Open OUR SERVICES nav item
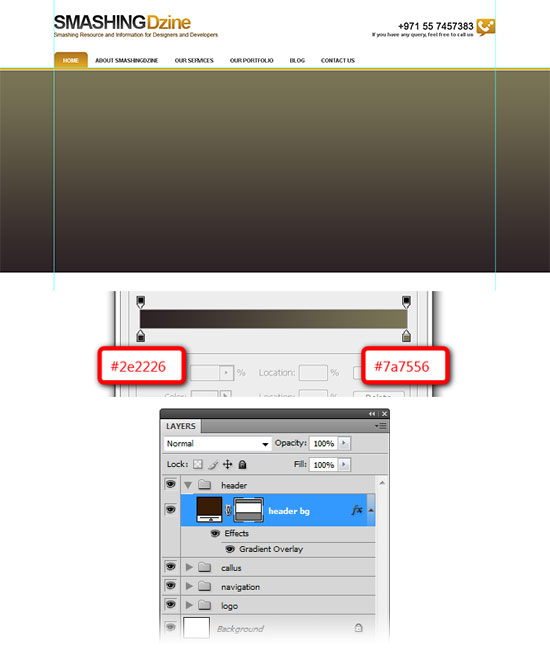 pos(194,61)
